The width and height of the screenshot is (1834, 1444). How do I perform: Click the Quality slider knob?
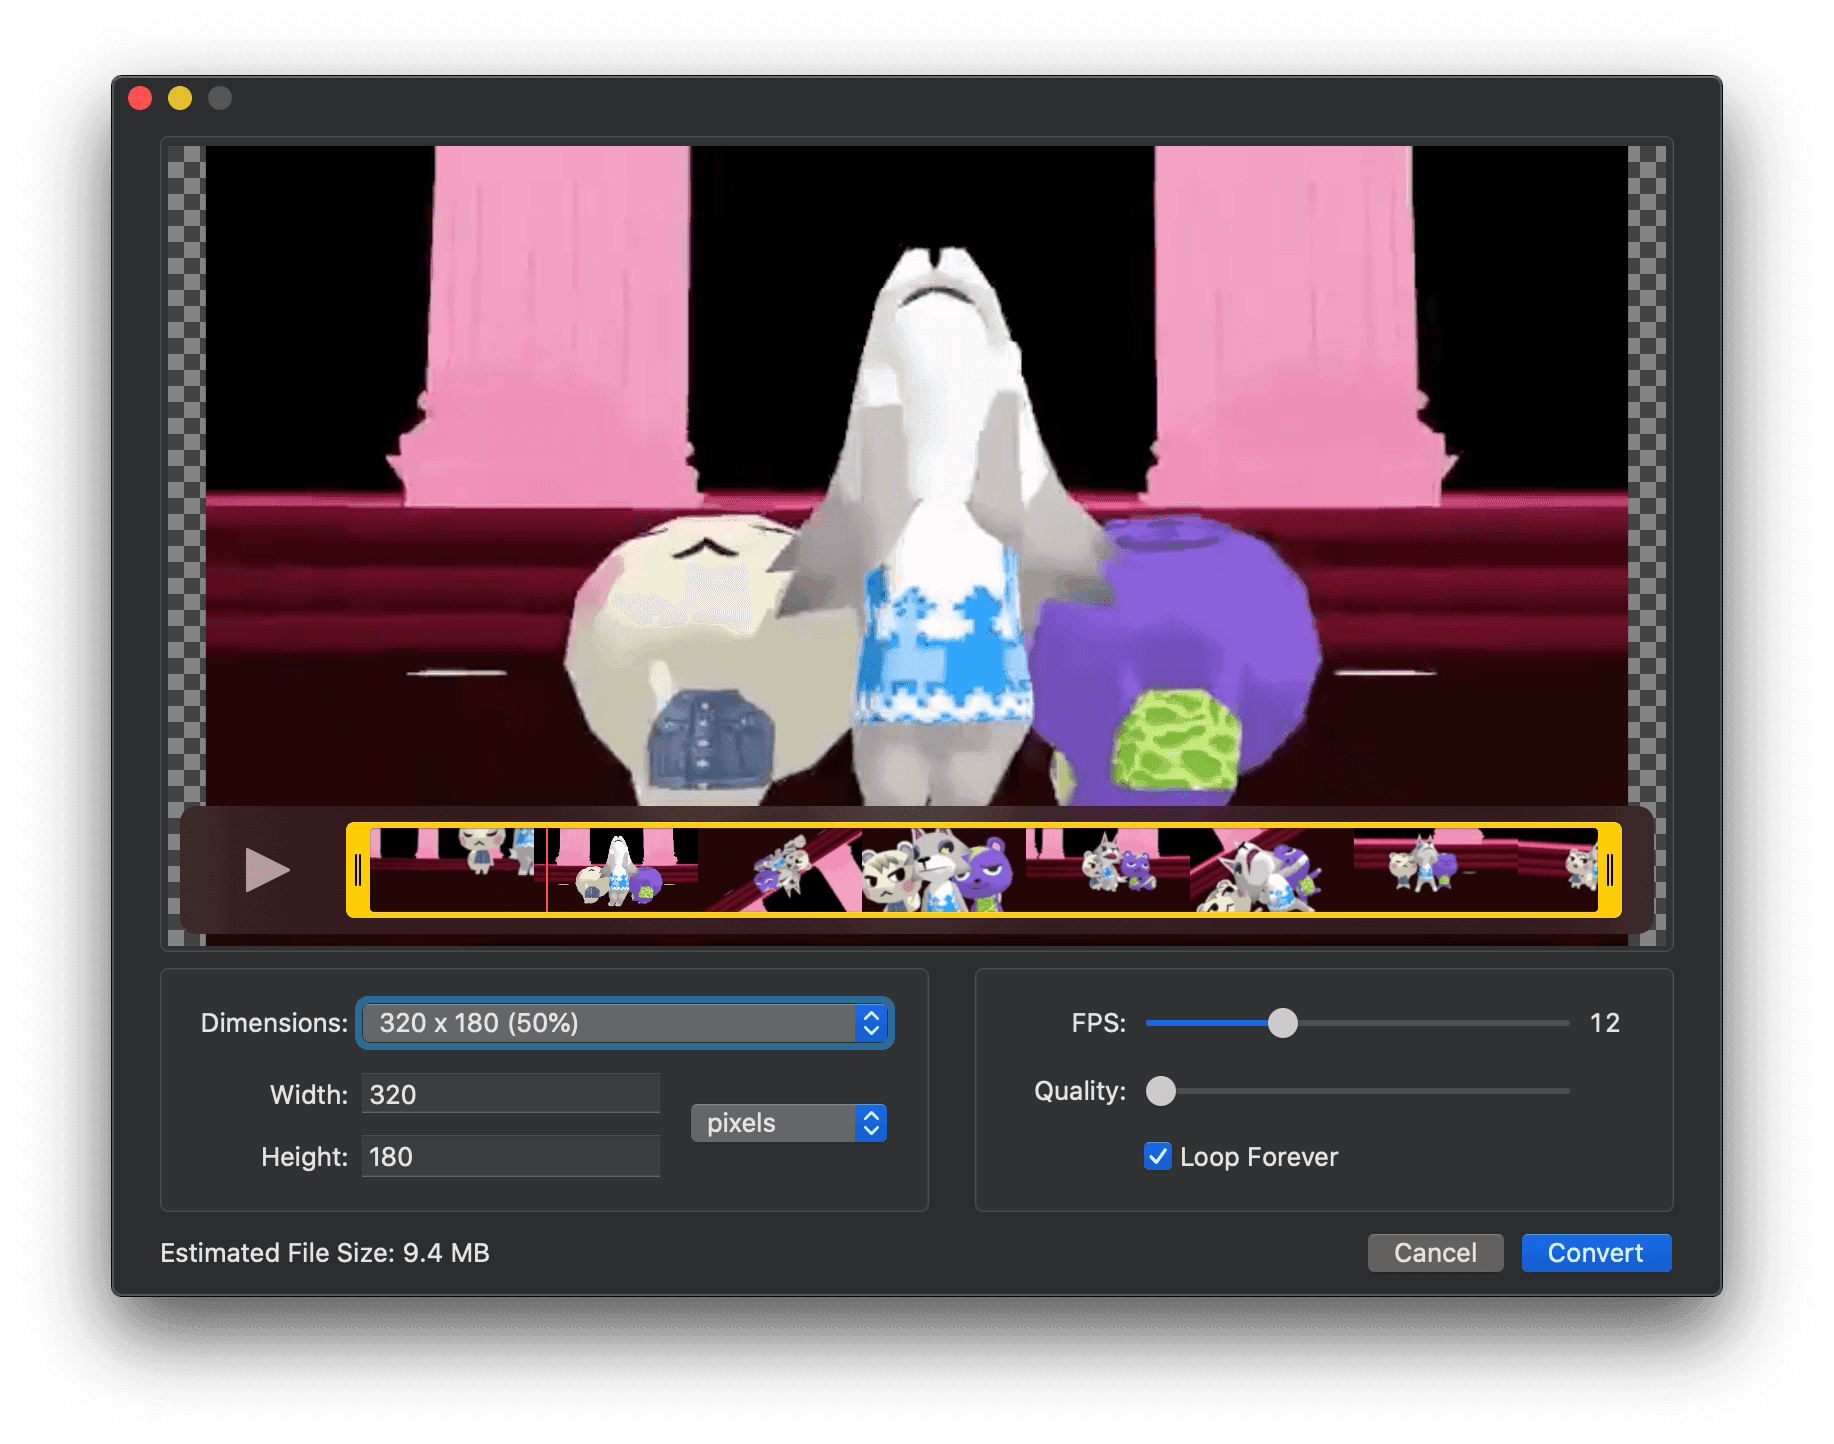coord(1161,1091)
